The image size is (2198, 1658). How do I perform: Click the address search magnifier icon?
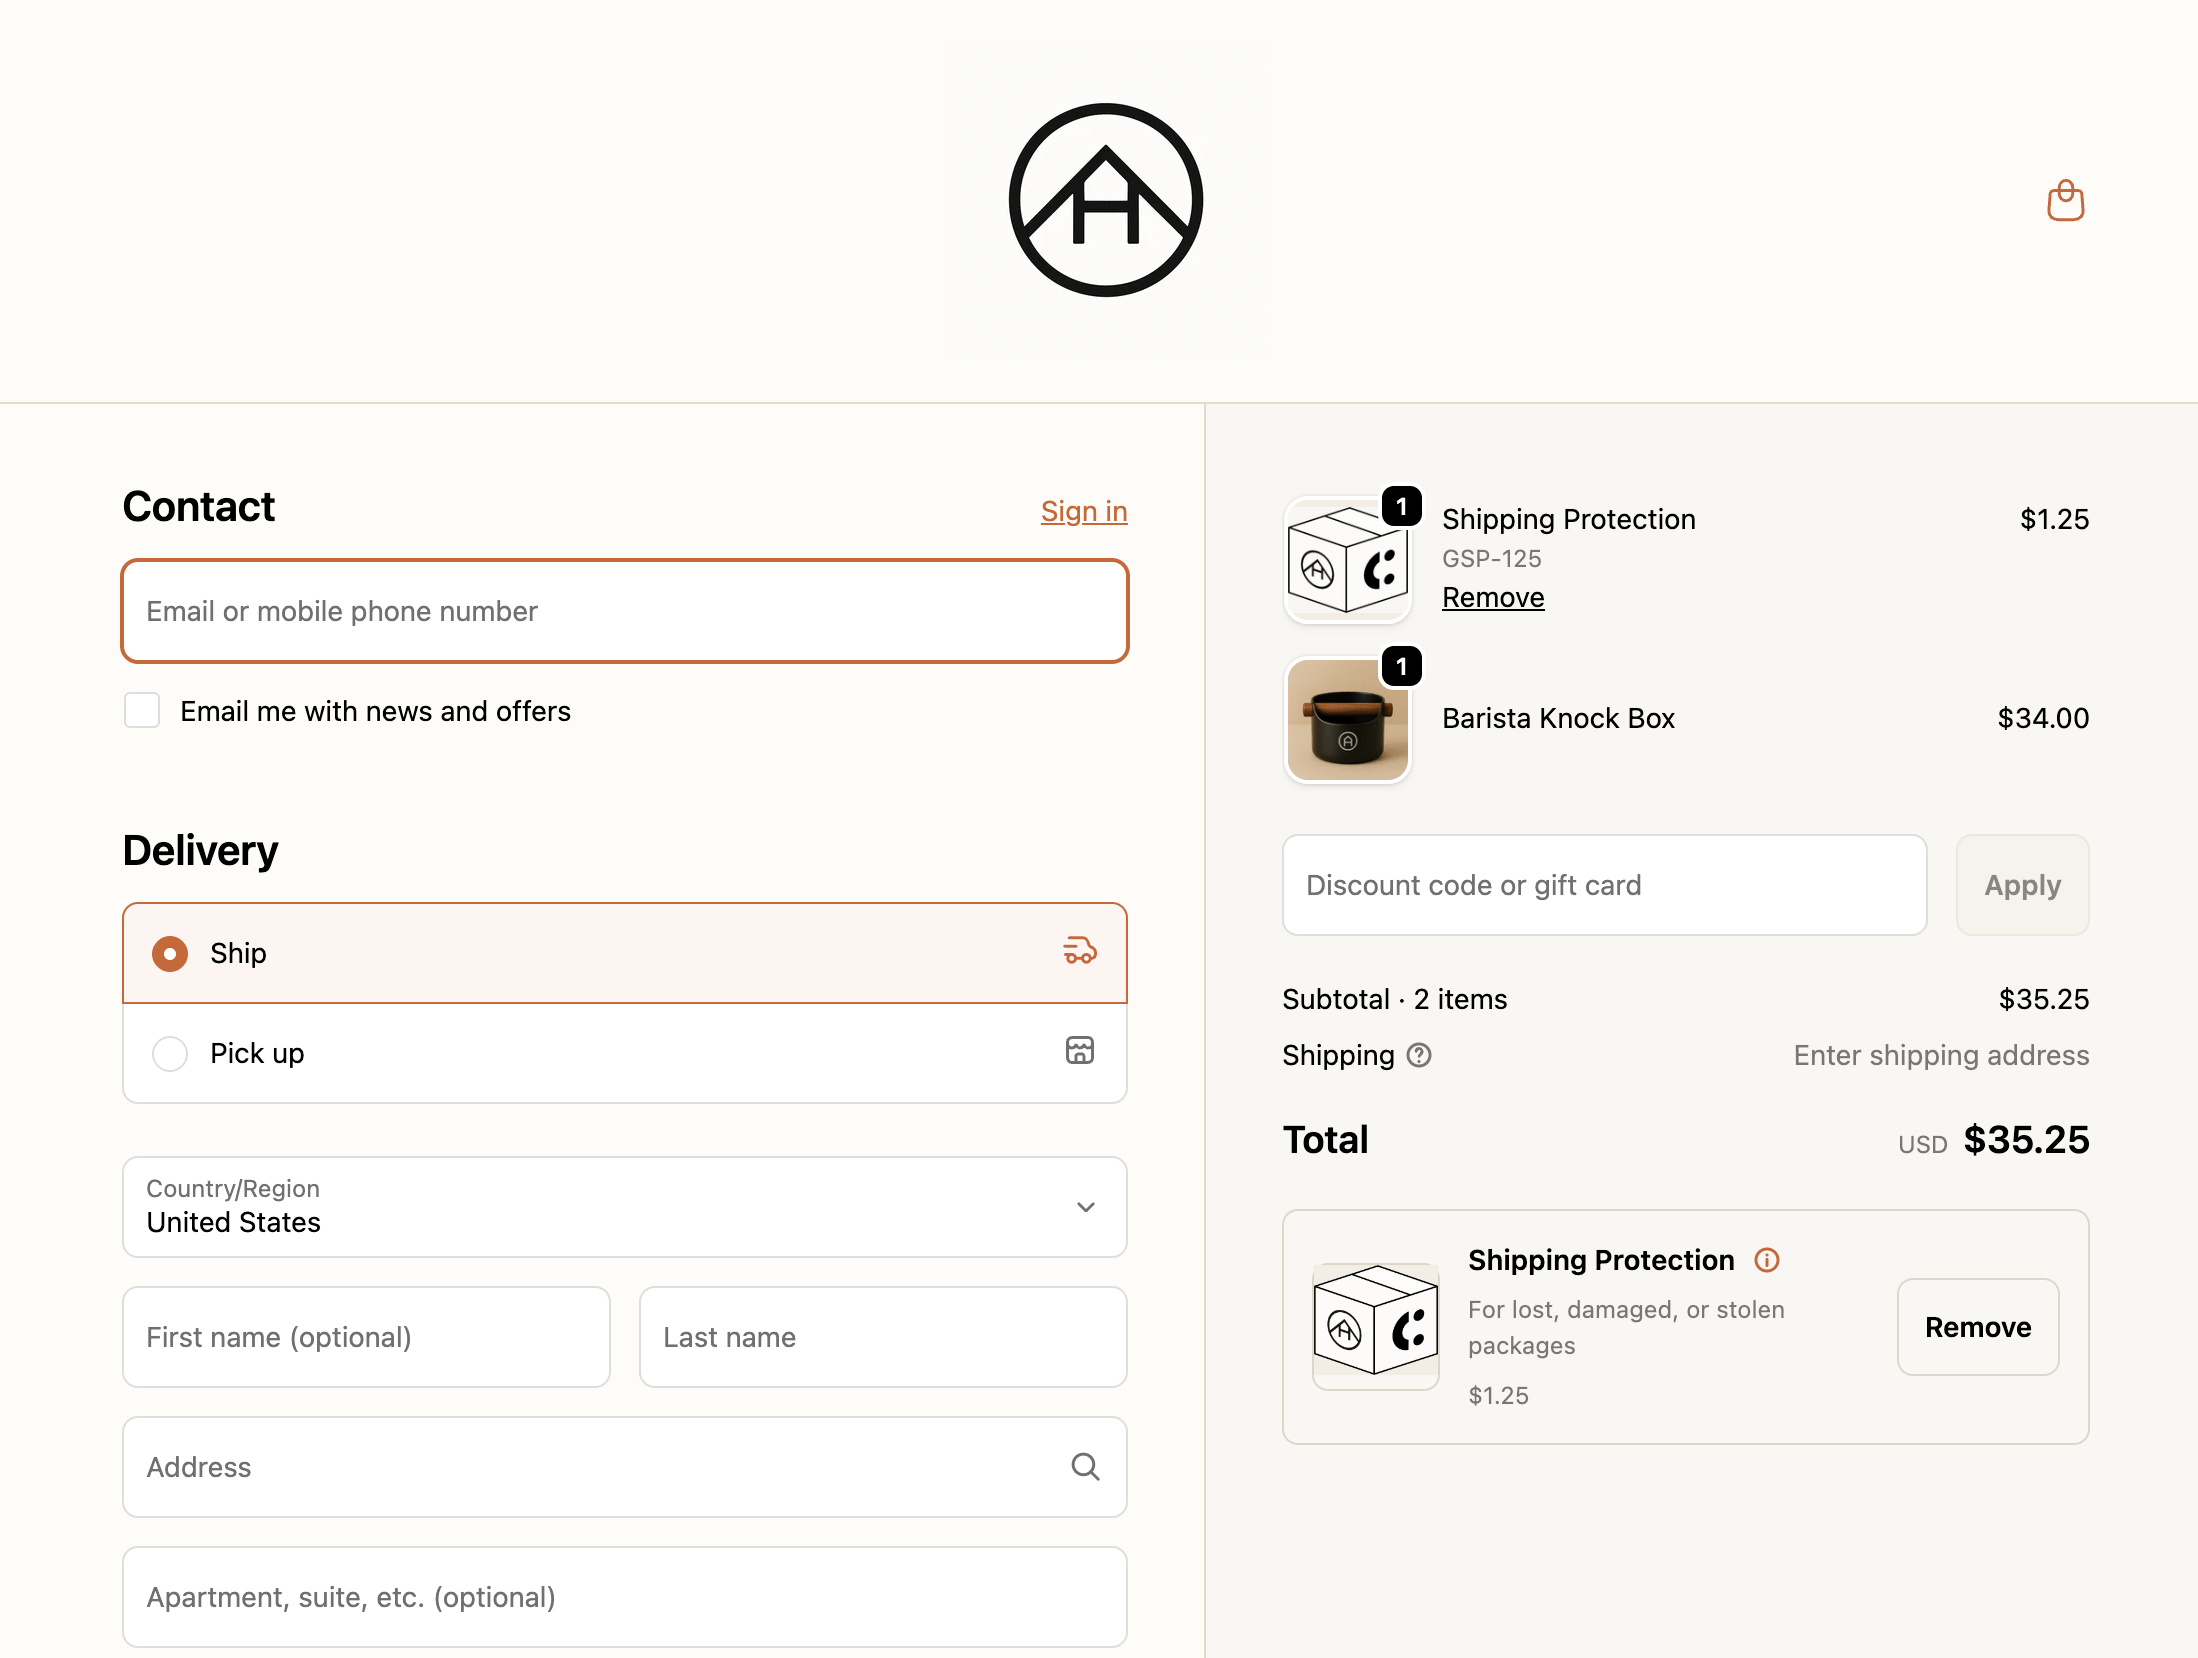pos(1085,1467)
